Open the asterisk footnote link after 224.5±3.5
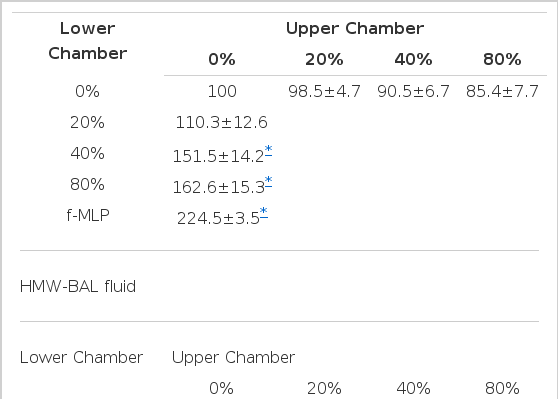The image size is (558, 399). pos(264,213)
